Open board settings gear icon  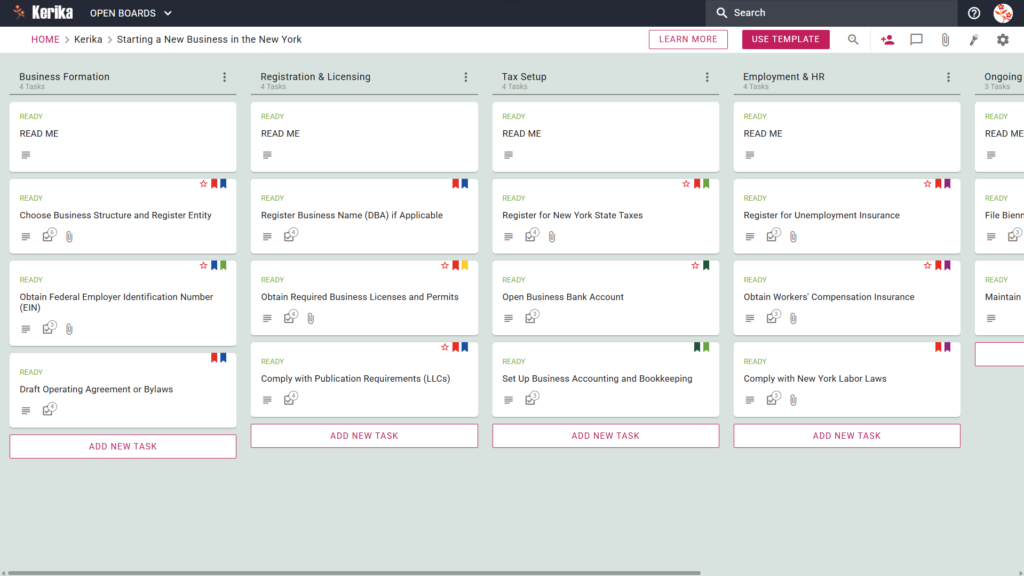1002,40
